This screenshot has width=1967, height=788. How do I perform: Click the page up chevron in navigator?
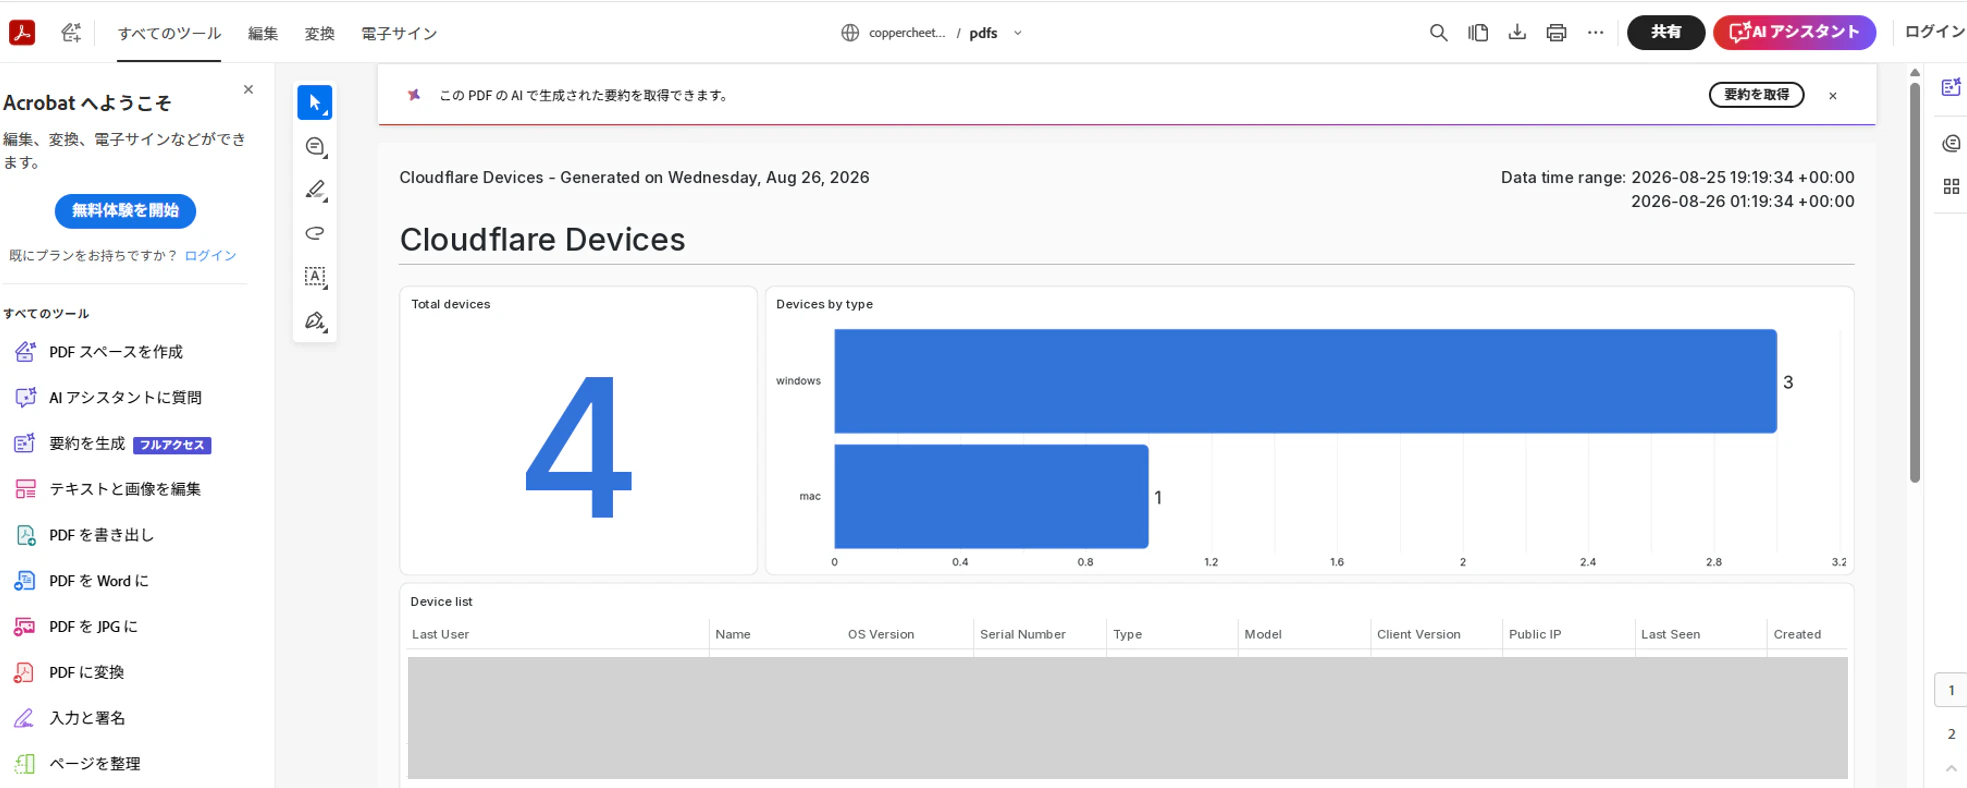pos(1951,769)
